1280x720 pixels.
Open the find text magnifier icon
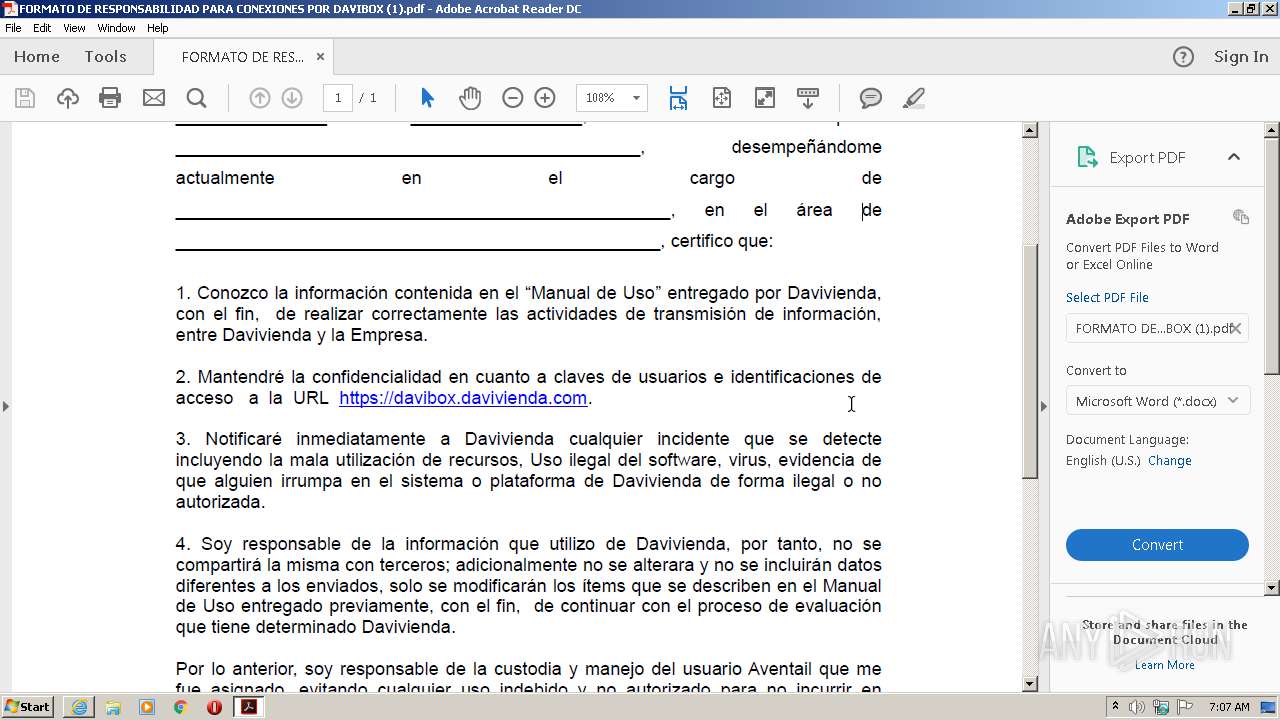196,98
